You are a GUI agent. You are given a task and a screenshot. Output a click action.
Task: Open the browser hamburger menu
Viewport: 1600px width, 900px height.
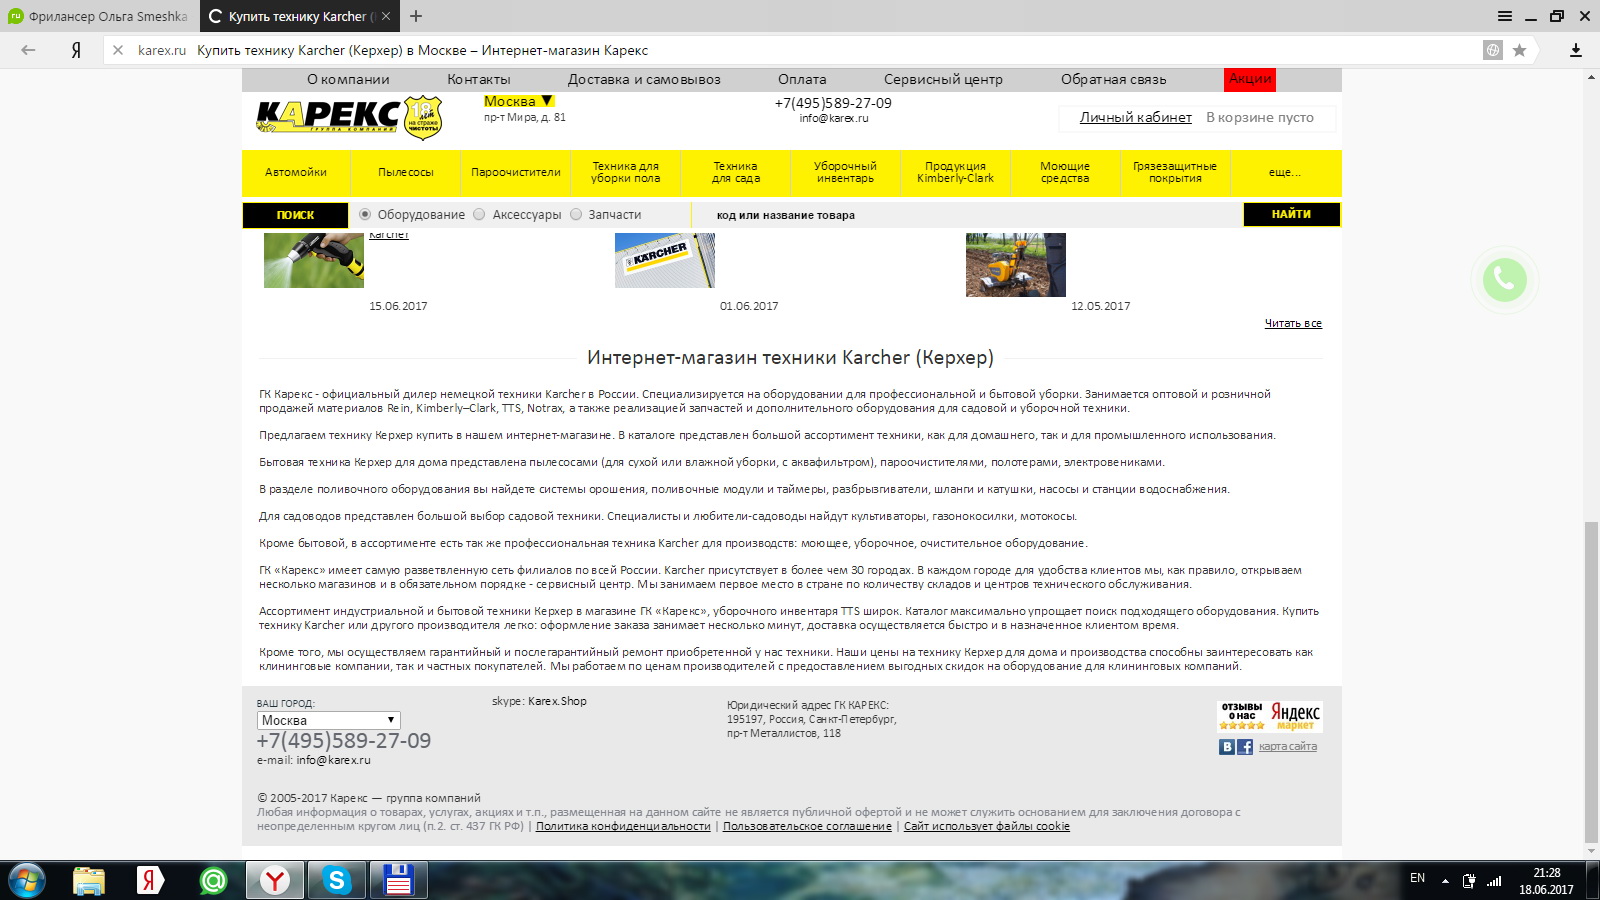(1504, 16)
